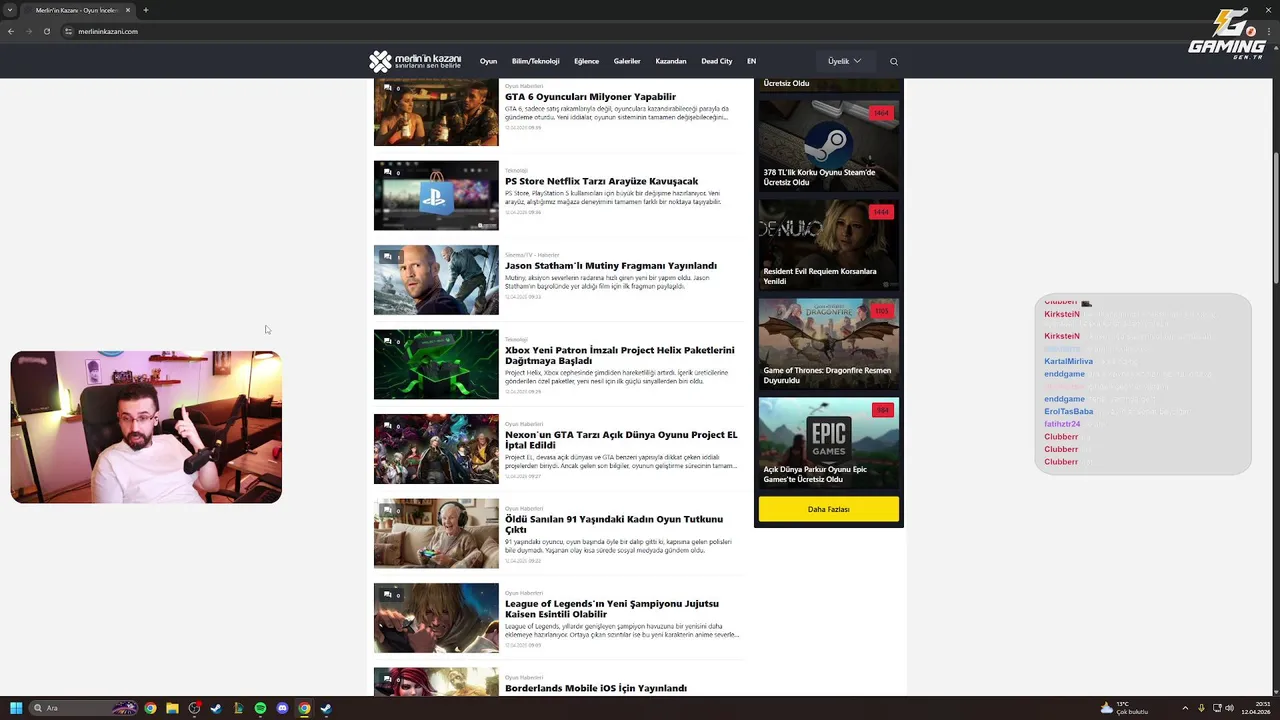Click Jason Statham Mutiny article thumbnail

click(x=436, y=280)
